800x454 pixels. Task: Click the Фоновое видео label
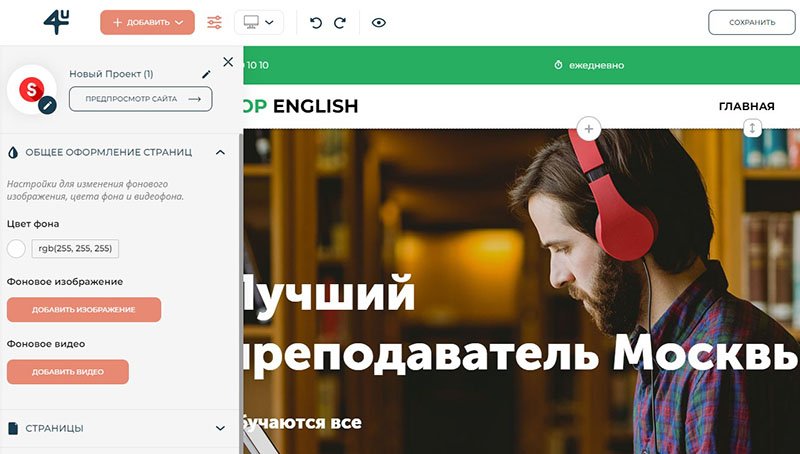click(x=46, y=344)
